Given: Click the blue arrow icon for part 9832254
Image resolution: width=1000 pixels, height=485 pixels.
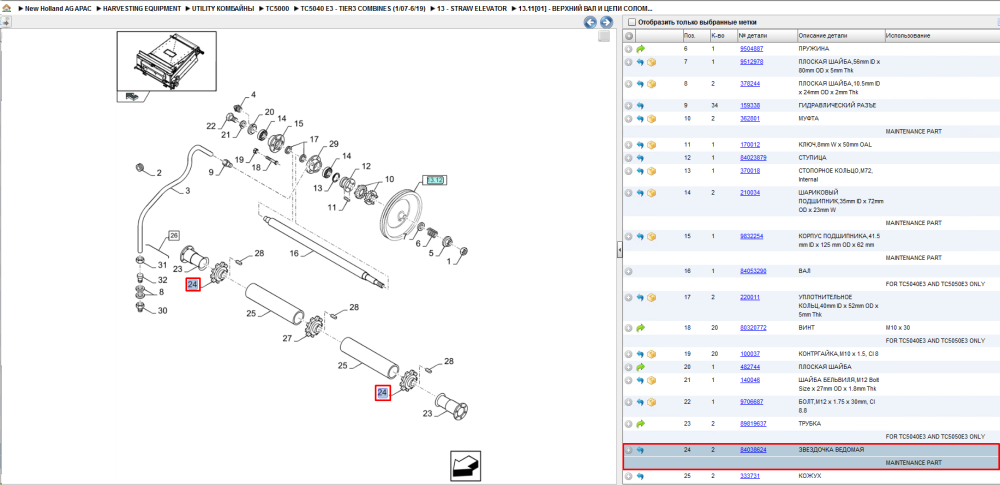Looking at the screenshot, I should [x=640, y=236].
